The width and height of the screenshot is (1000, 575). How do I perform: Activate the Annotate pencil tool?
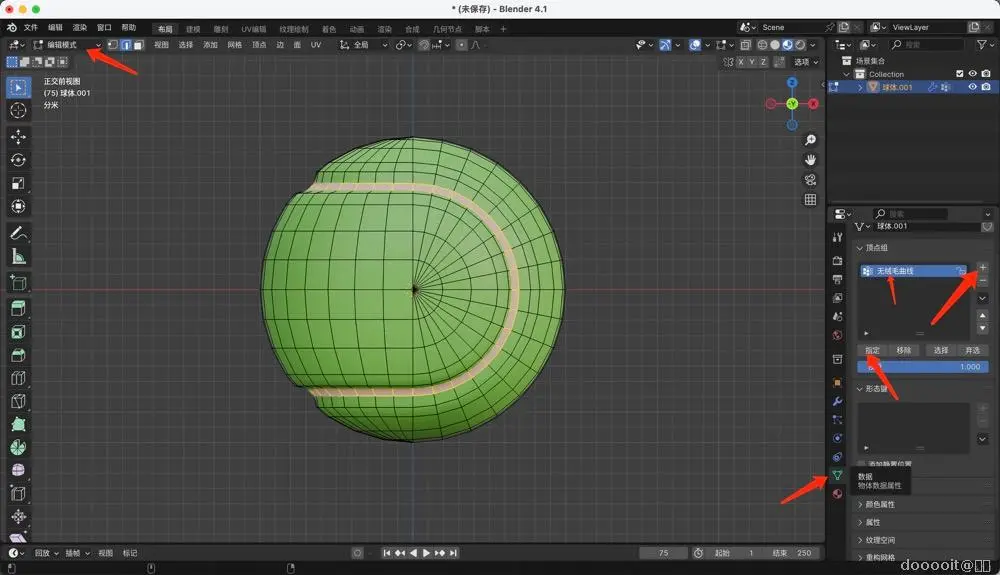pyautogui.click(x=18, y=233)
